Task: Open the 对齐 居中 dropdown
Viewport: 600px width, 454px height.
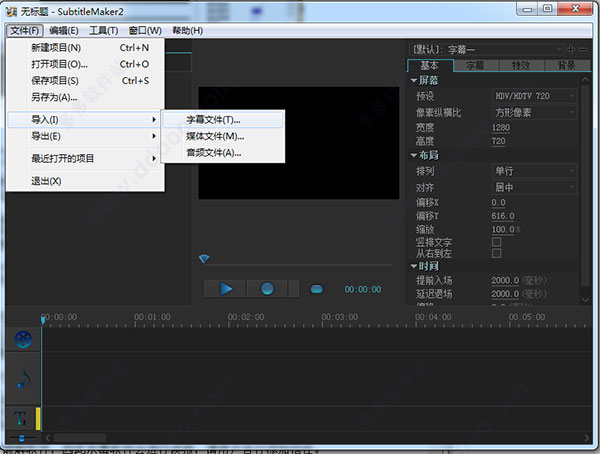Action: coord(534,187)
